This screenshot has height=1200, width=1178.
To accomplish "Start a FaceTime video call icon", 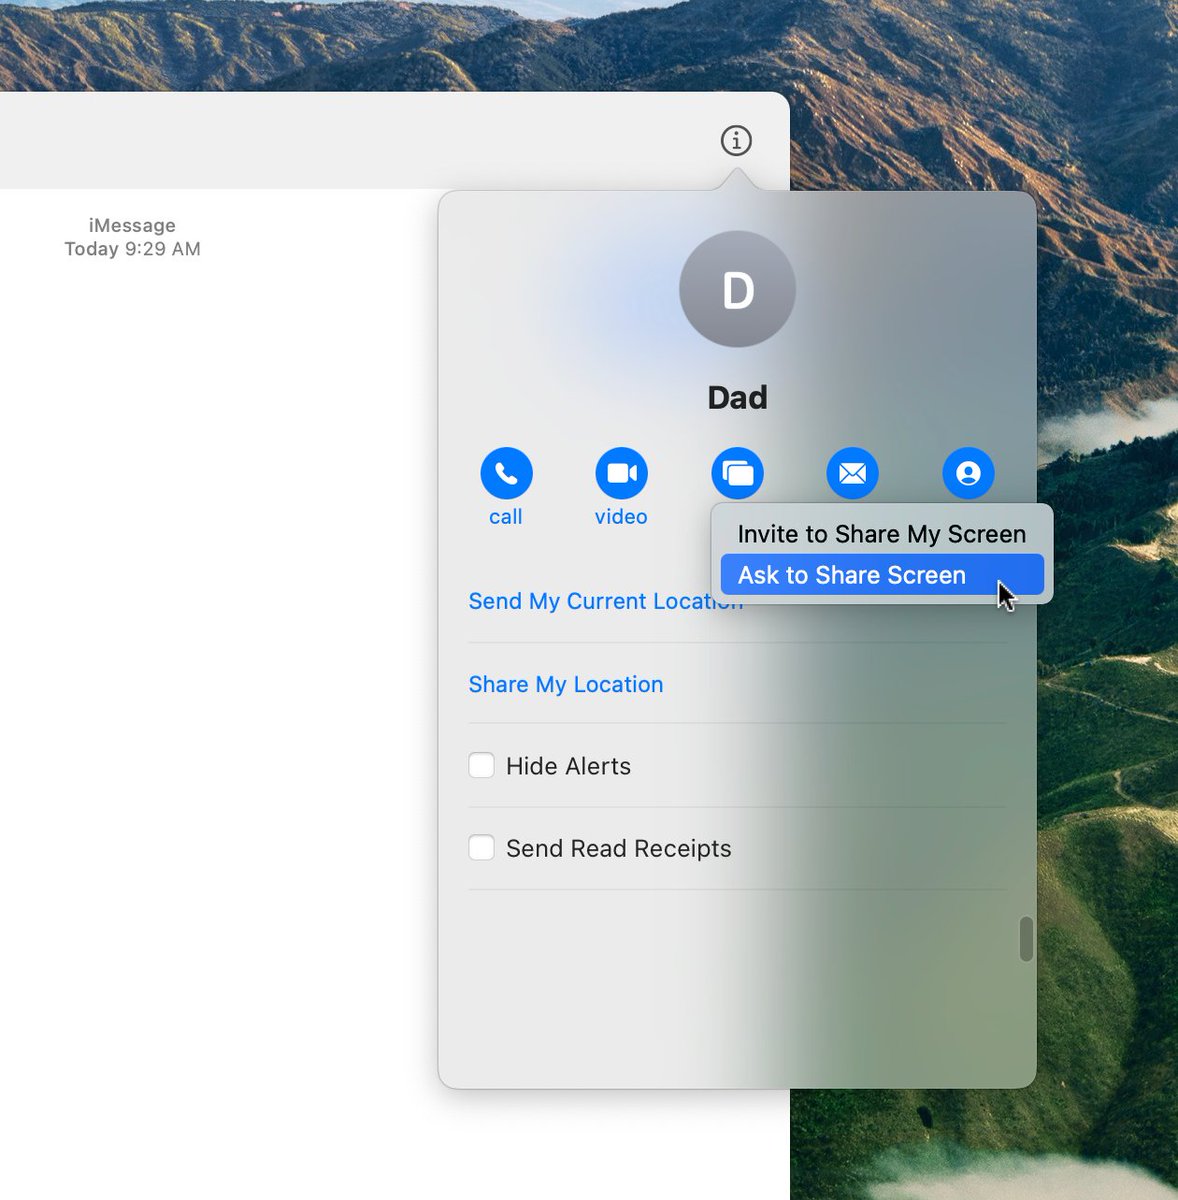I will (621, 472).
